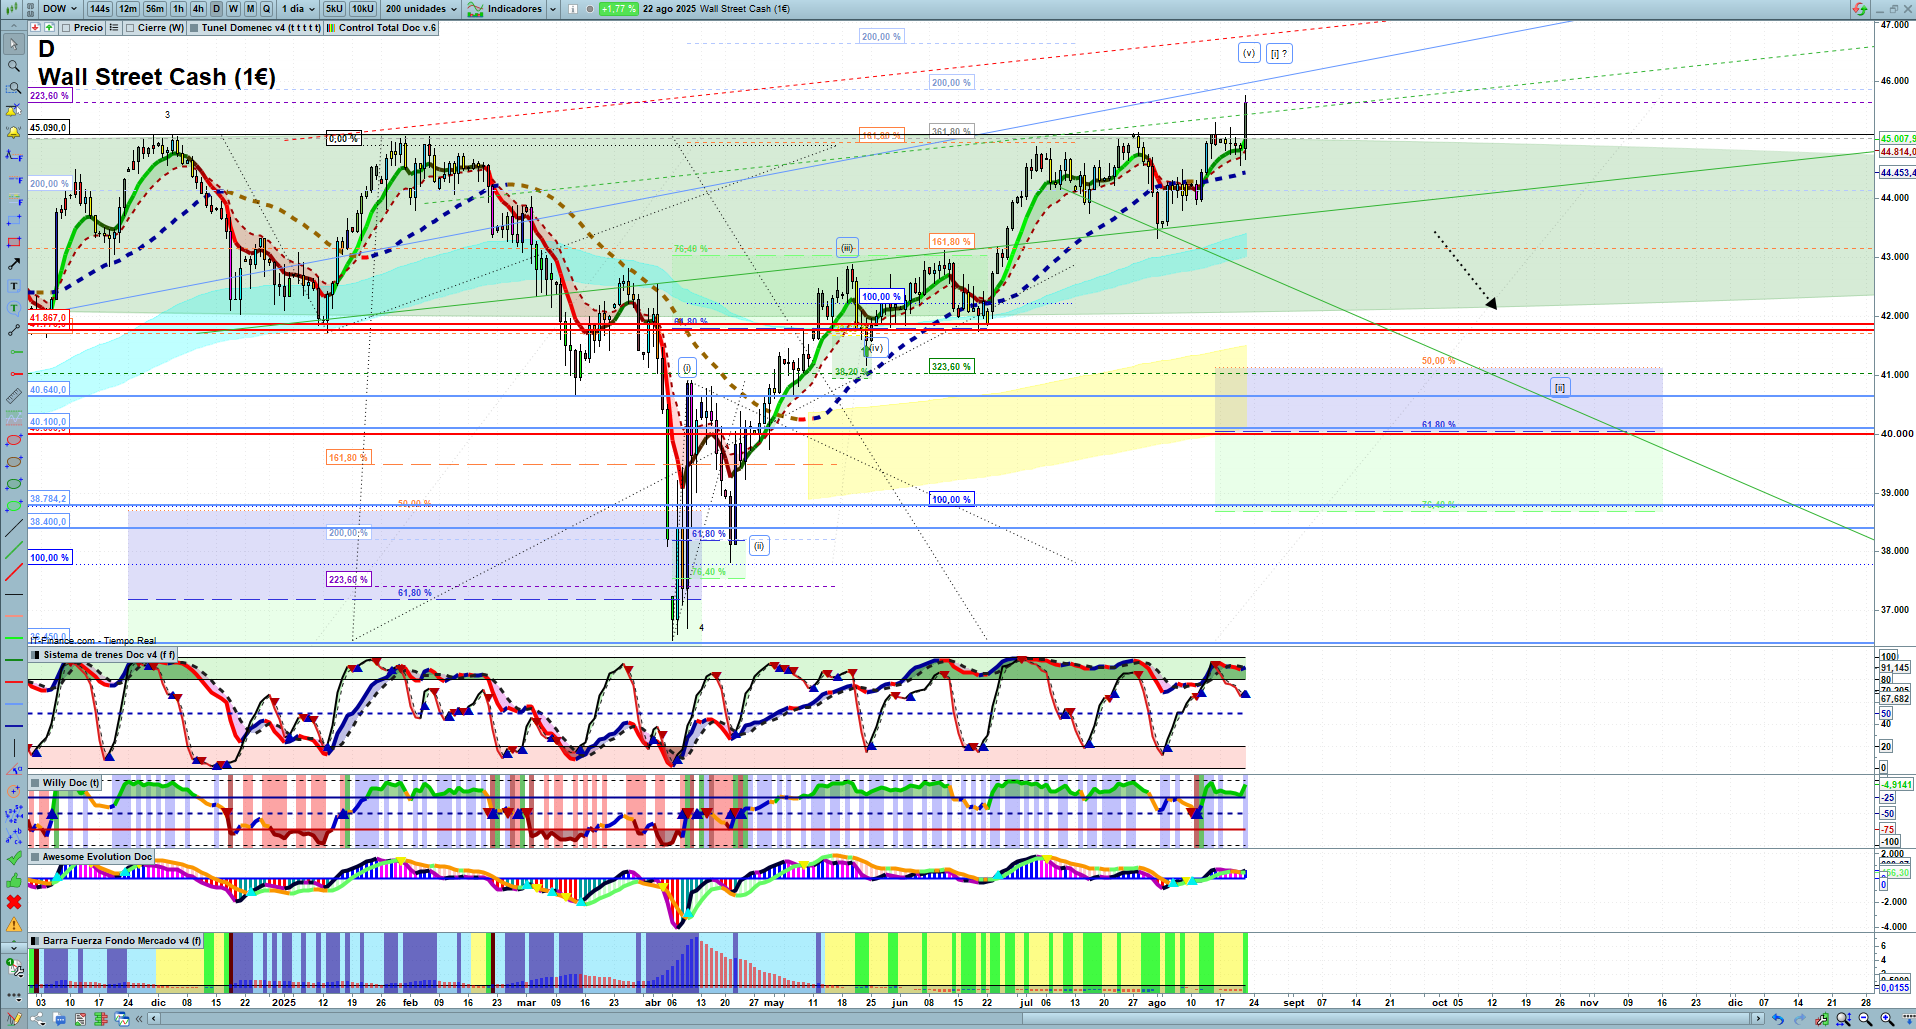The height and width of the screenshot is (1029, 1916).
Task: Select the bright green horizontal line style
Action: click(x=13, y=638)
